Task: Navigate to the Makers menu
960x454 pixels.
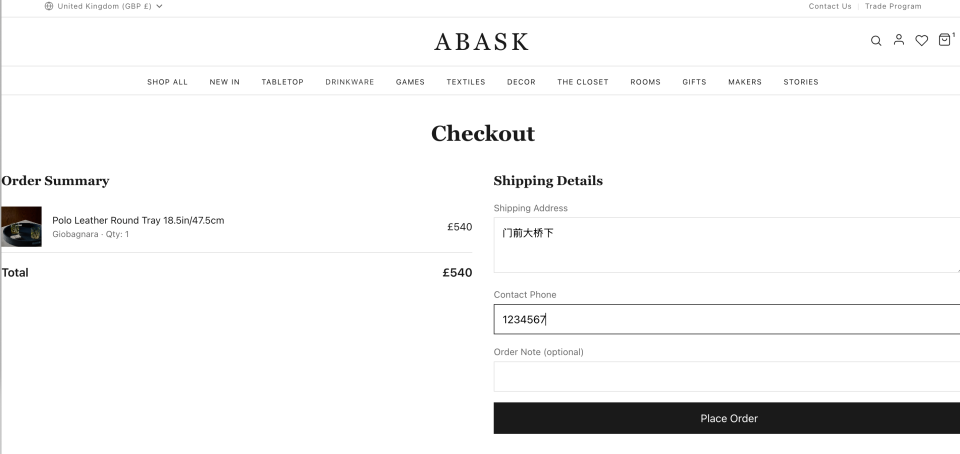Action: 744,82
